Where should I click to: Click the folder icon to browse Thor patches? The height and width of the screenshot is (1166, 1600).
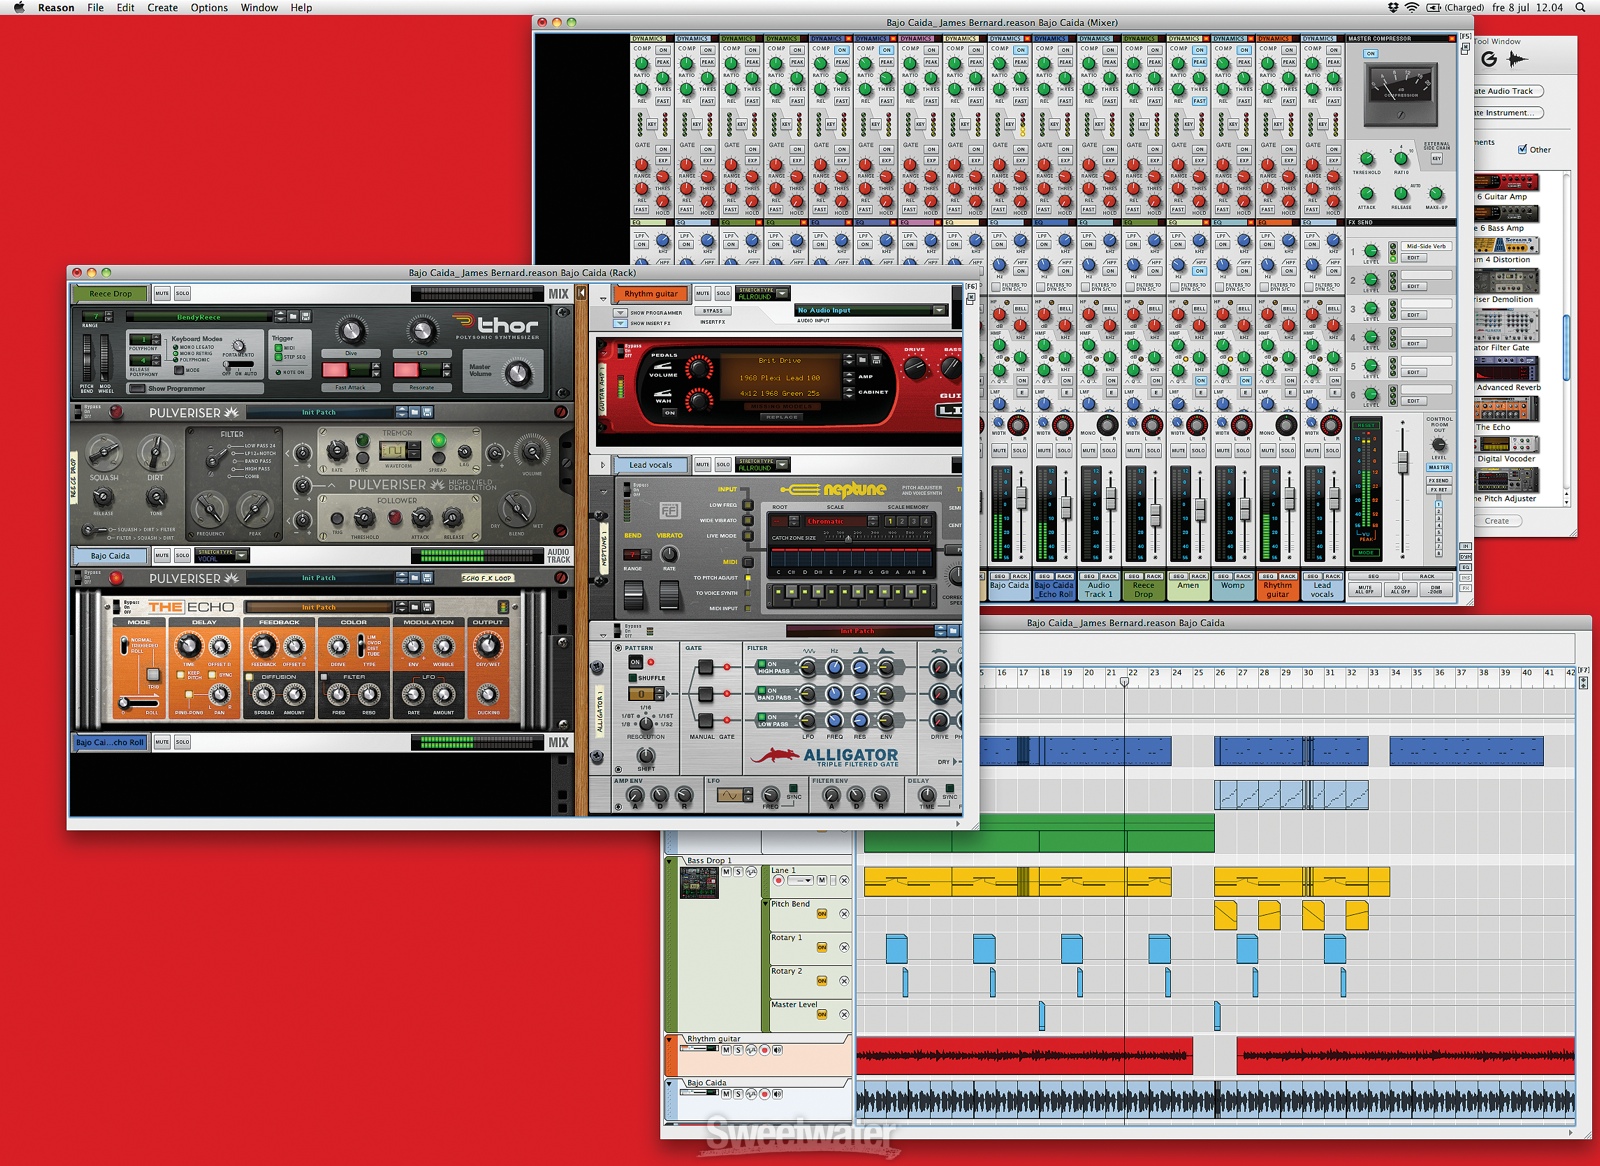coord(293,317)
